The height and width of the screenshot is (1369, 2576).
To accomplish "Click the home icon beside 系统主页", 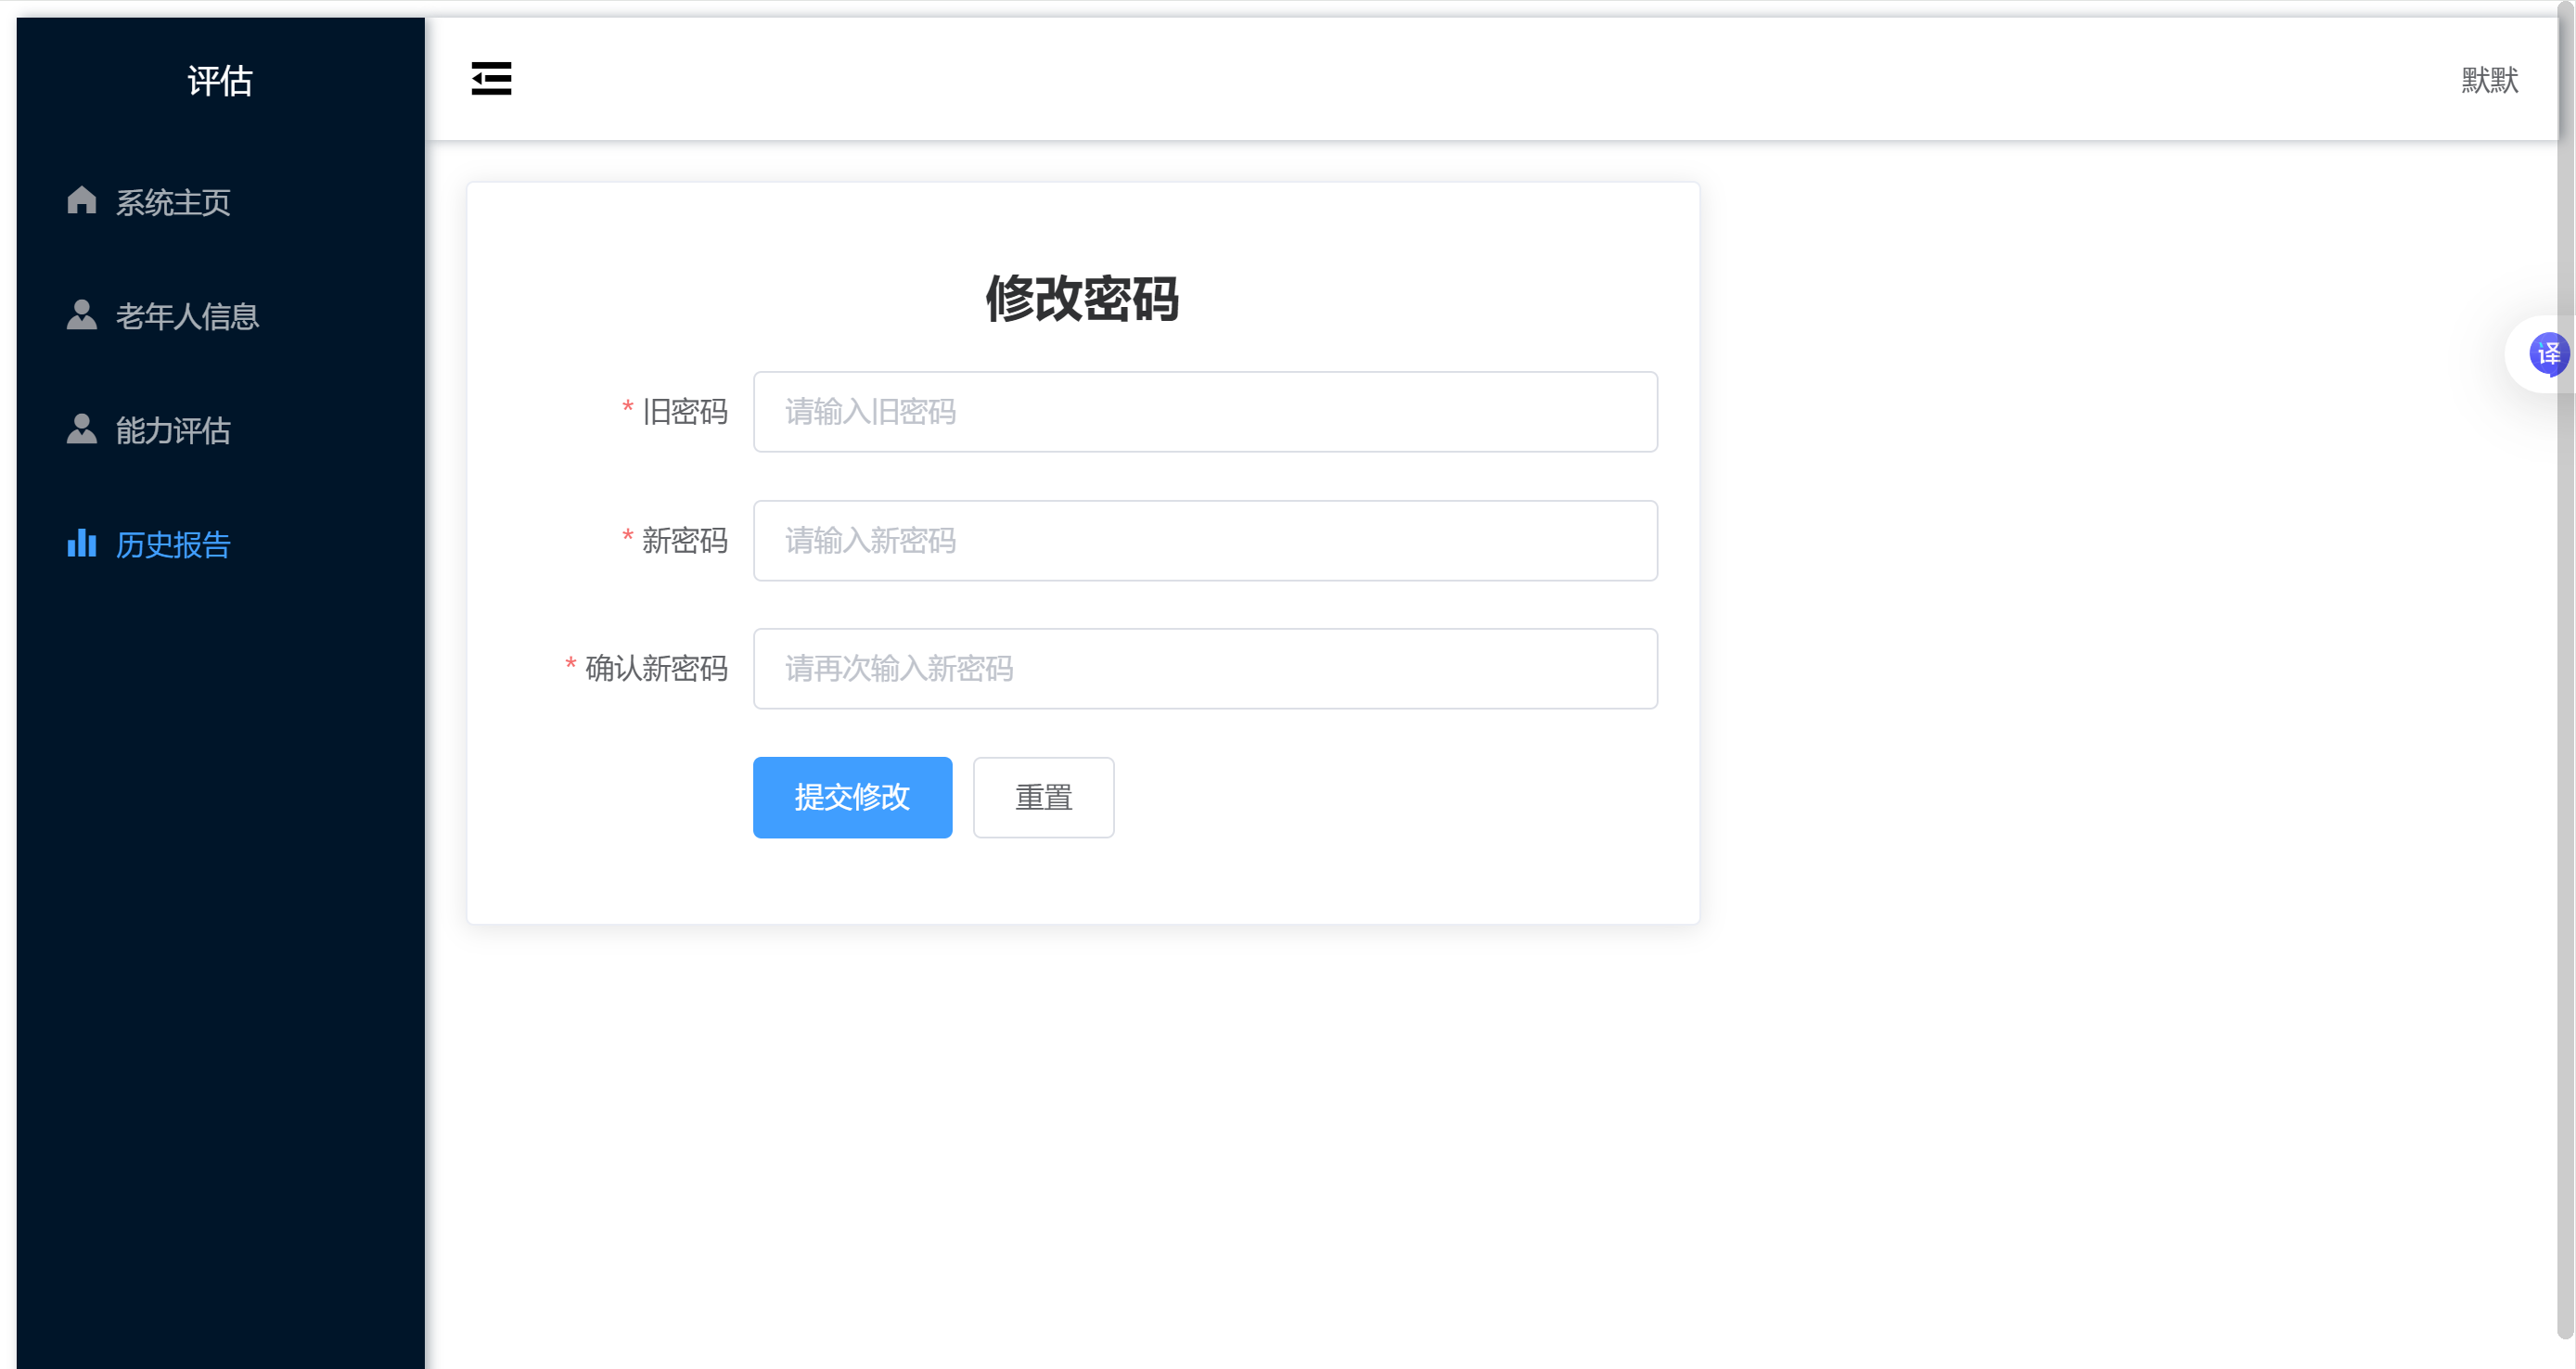I will (x=81, y=201).
